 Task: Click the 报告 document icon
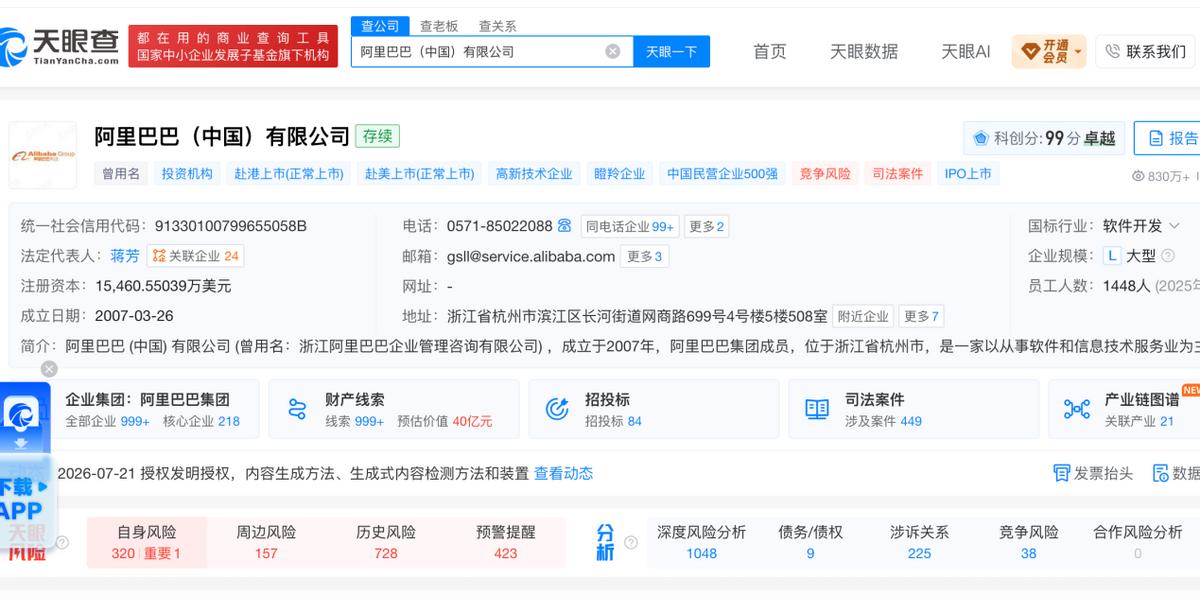pos(1155,138)
